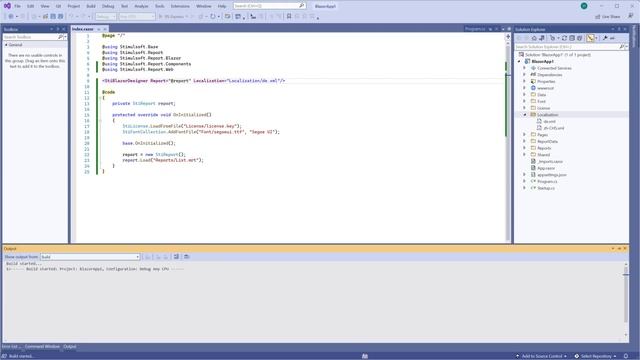Start debugging with IIS Express
The image size is (640, 360).
point(173,16)
